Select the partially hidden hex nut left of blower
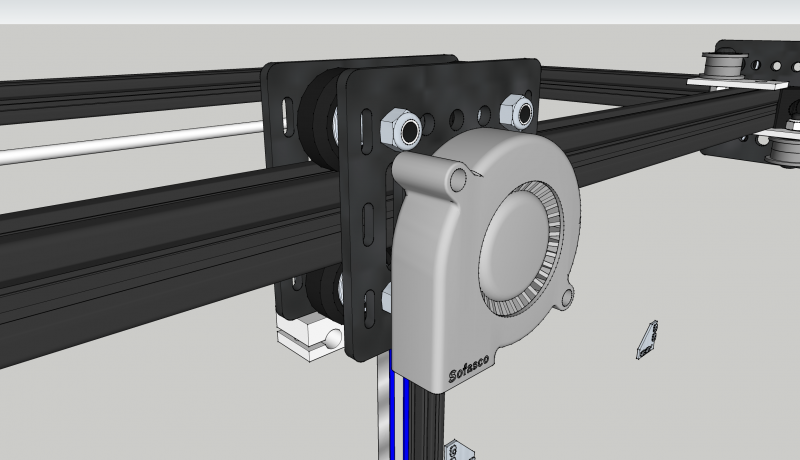 (x=385, y=298)
